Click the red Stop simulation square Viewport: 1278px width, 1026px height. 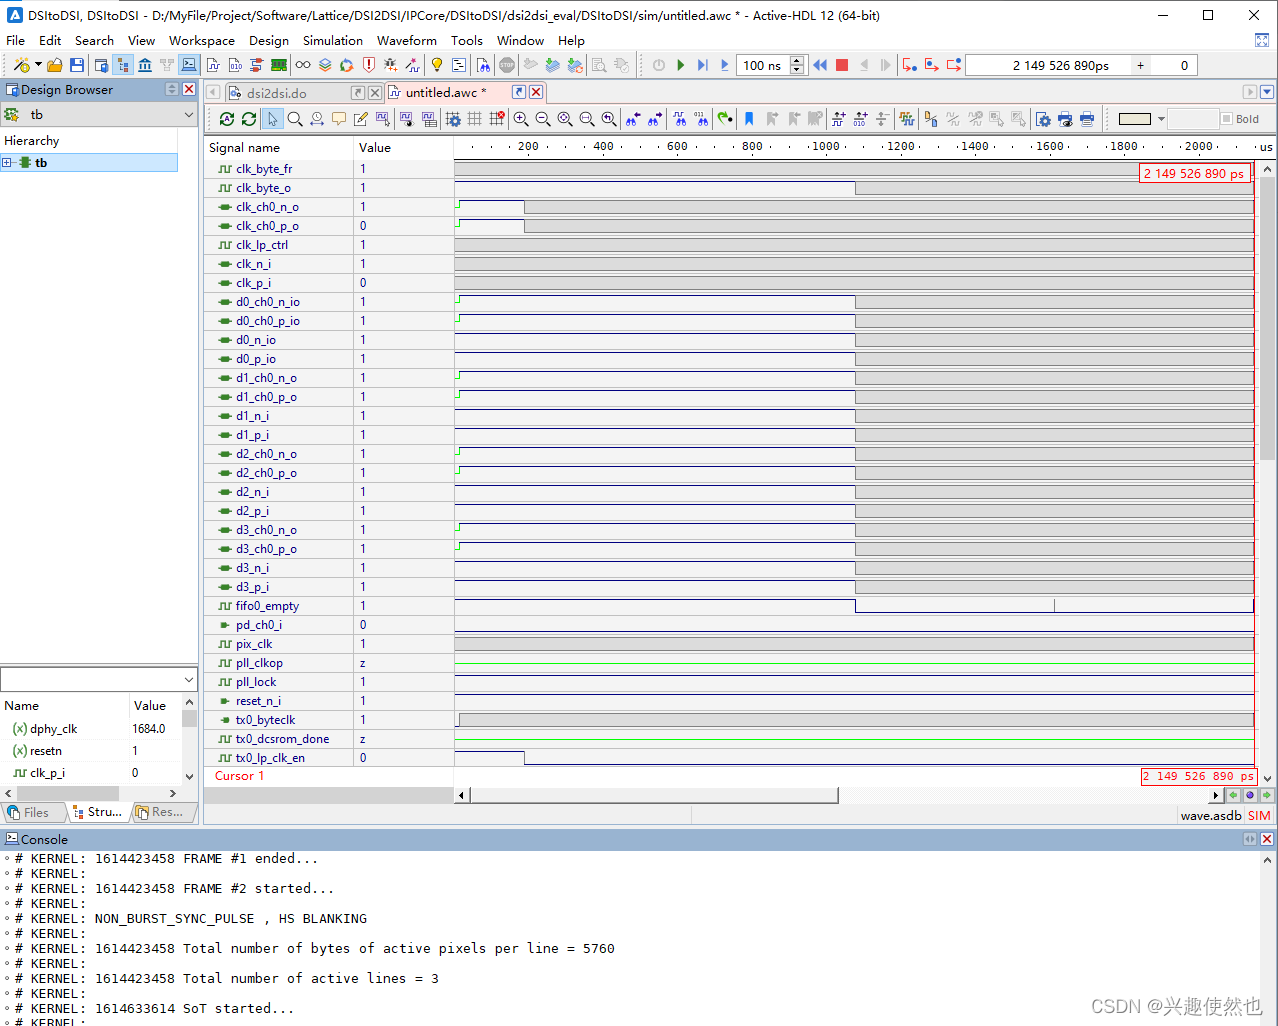coord(842,65)
